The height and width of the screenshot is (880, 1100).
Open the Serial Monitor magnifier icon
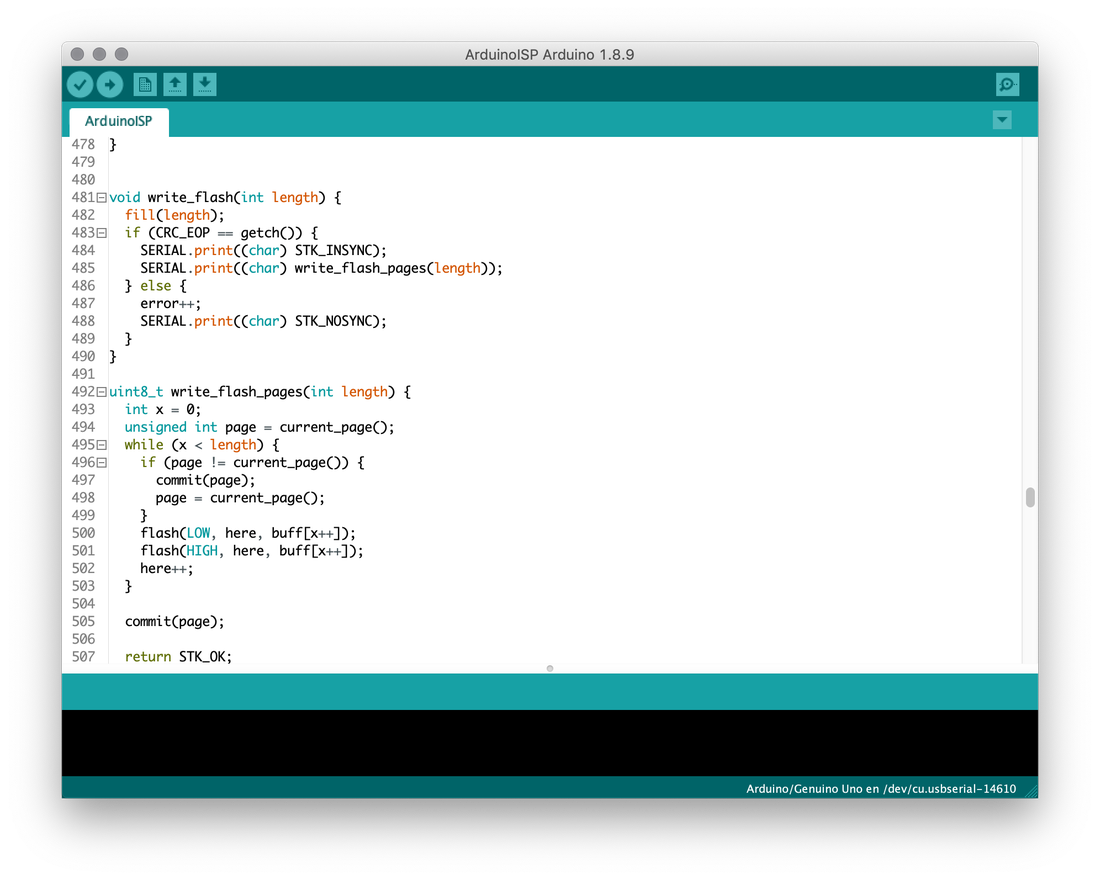pyautogui.click(x=1007, y=85)
